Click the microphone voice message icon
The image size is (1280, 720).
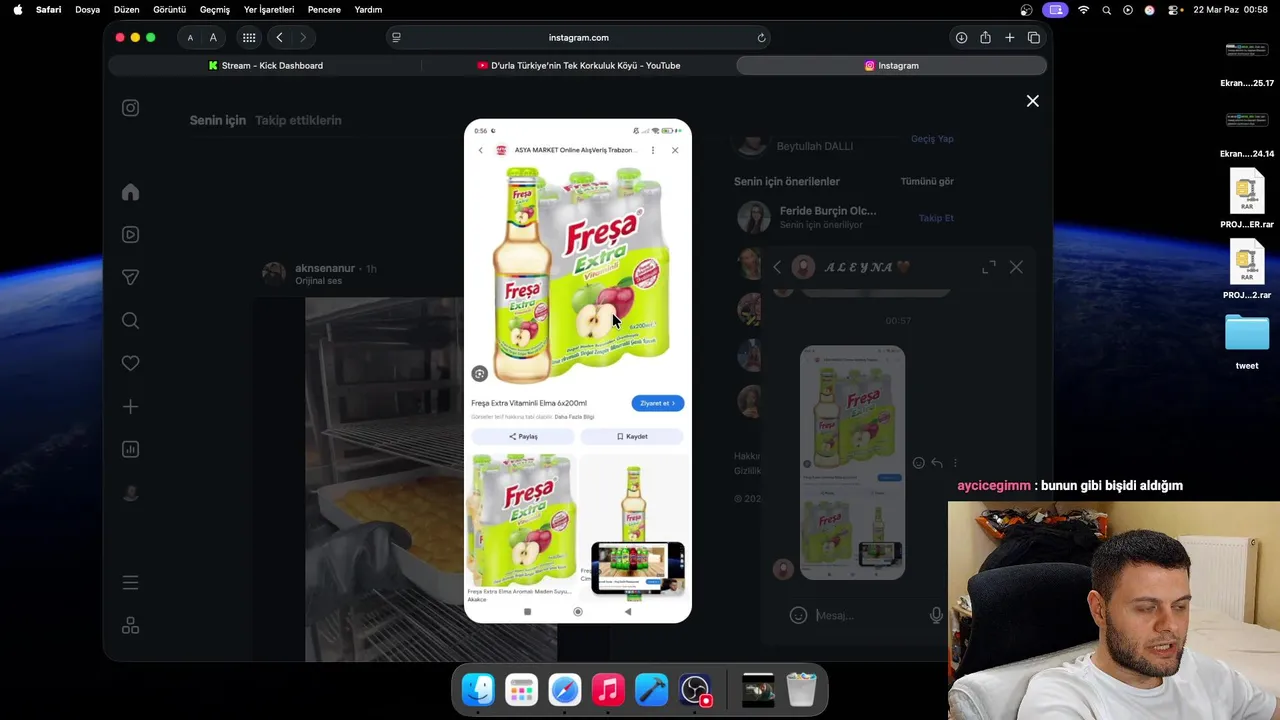coord(936,615)
